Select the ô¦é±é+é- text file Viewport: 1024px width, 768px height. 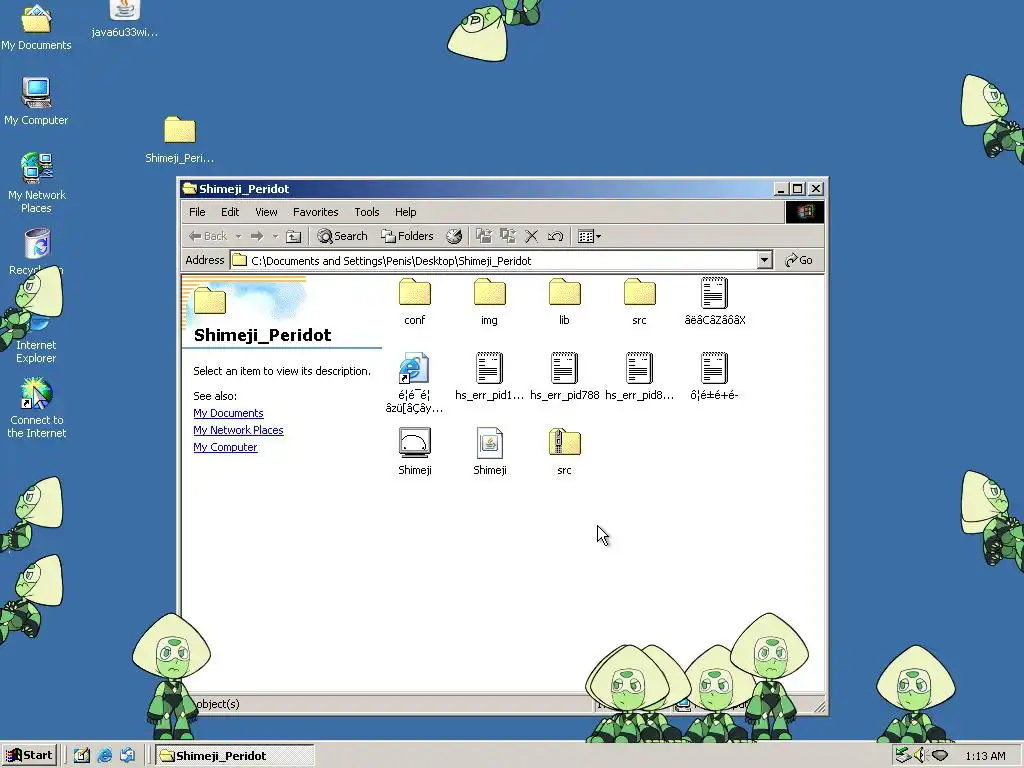[714, 376]
